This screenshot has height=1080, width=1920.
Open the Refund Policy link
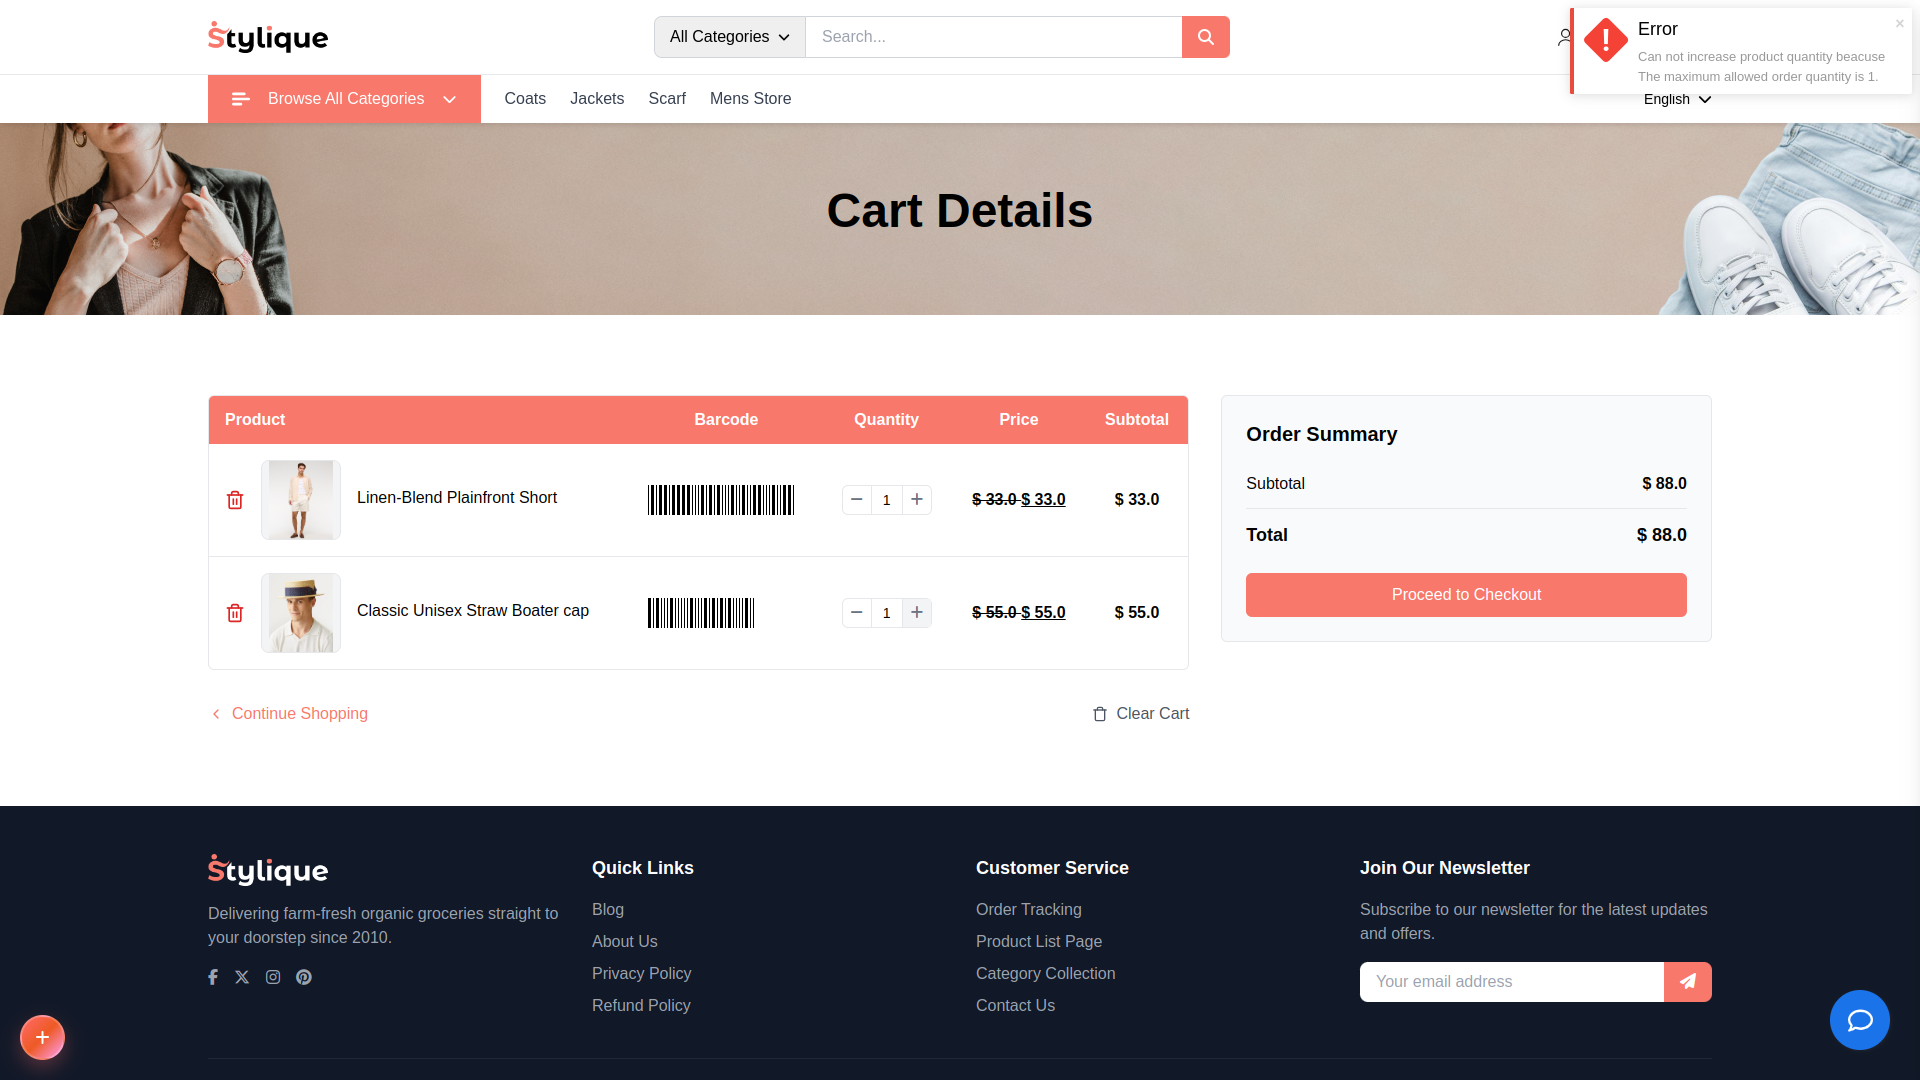[641, 1006]
